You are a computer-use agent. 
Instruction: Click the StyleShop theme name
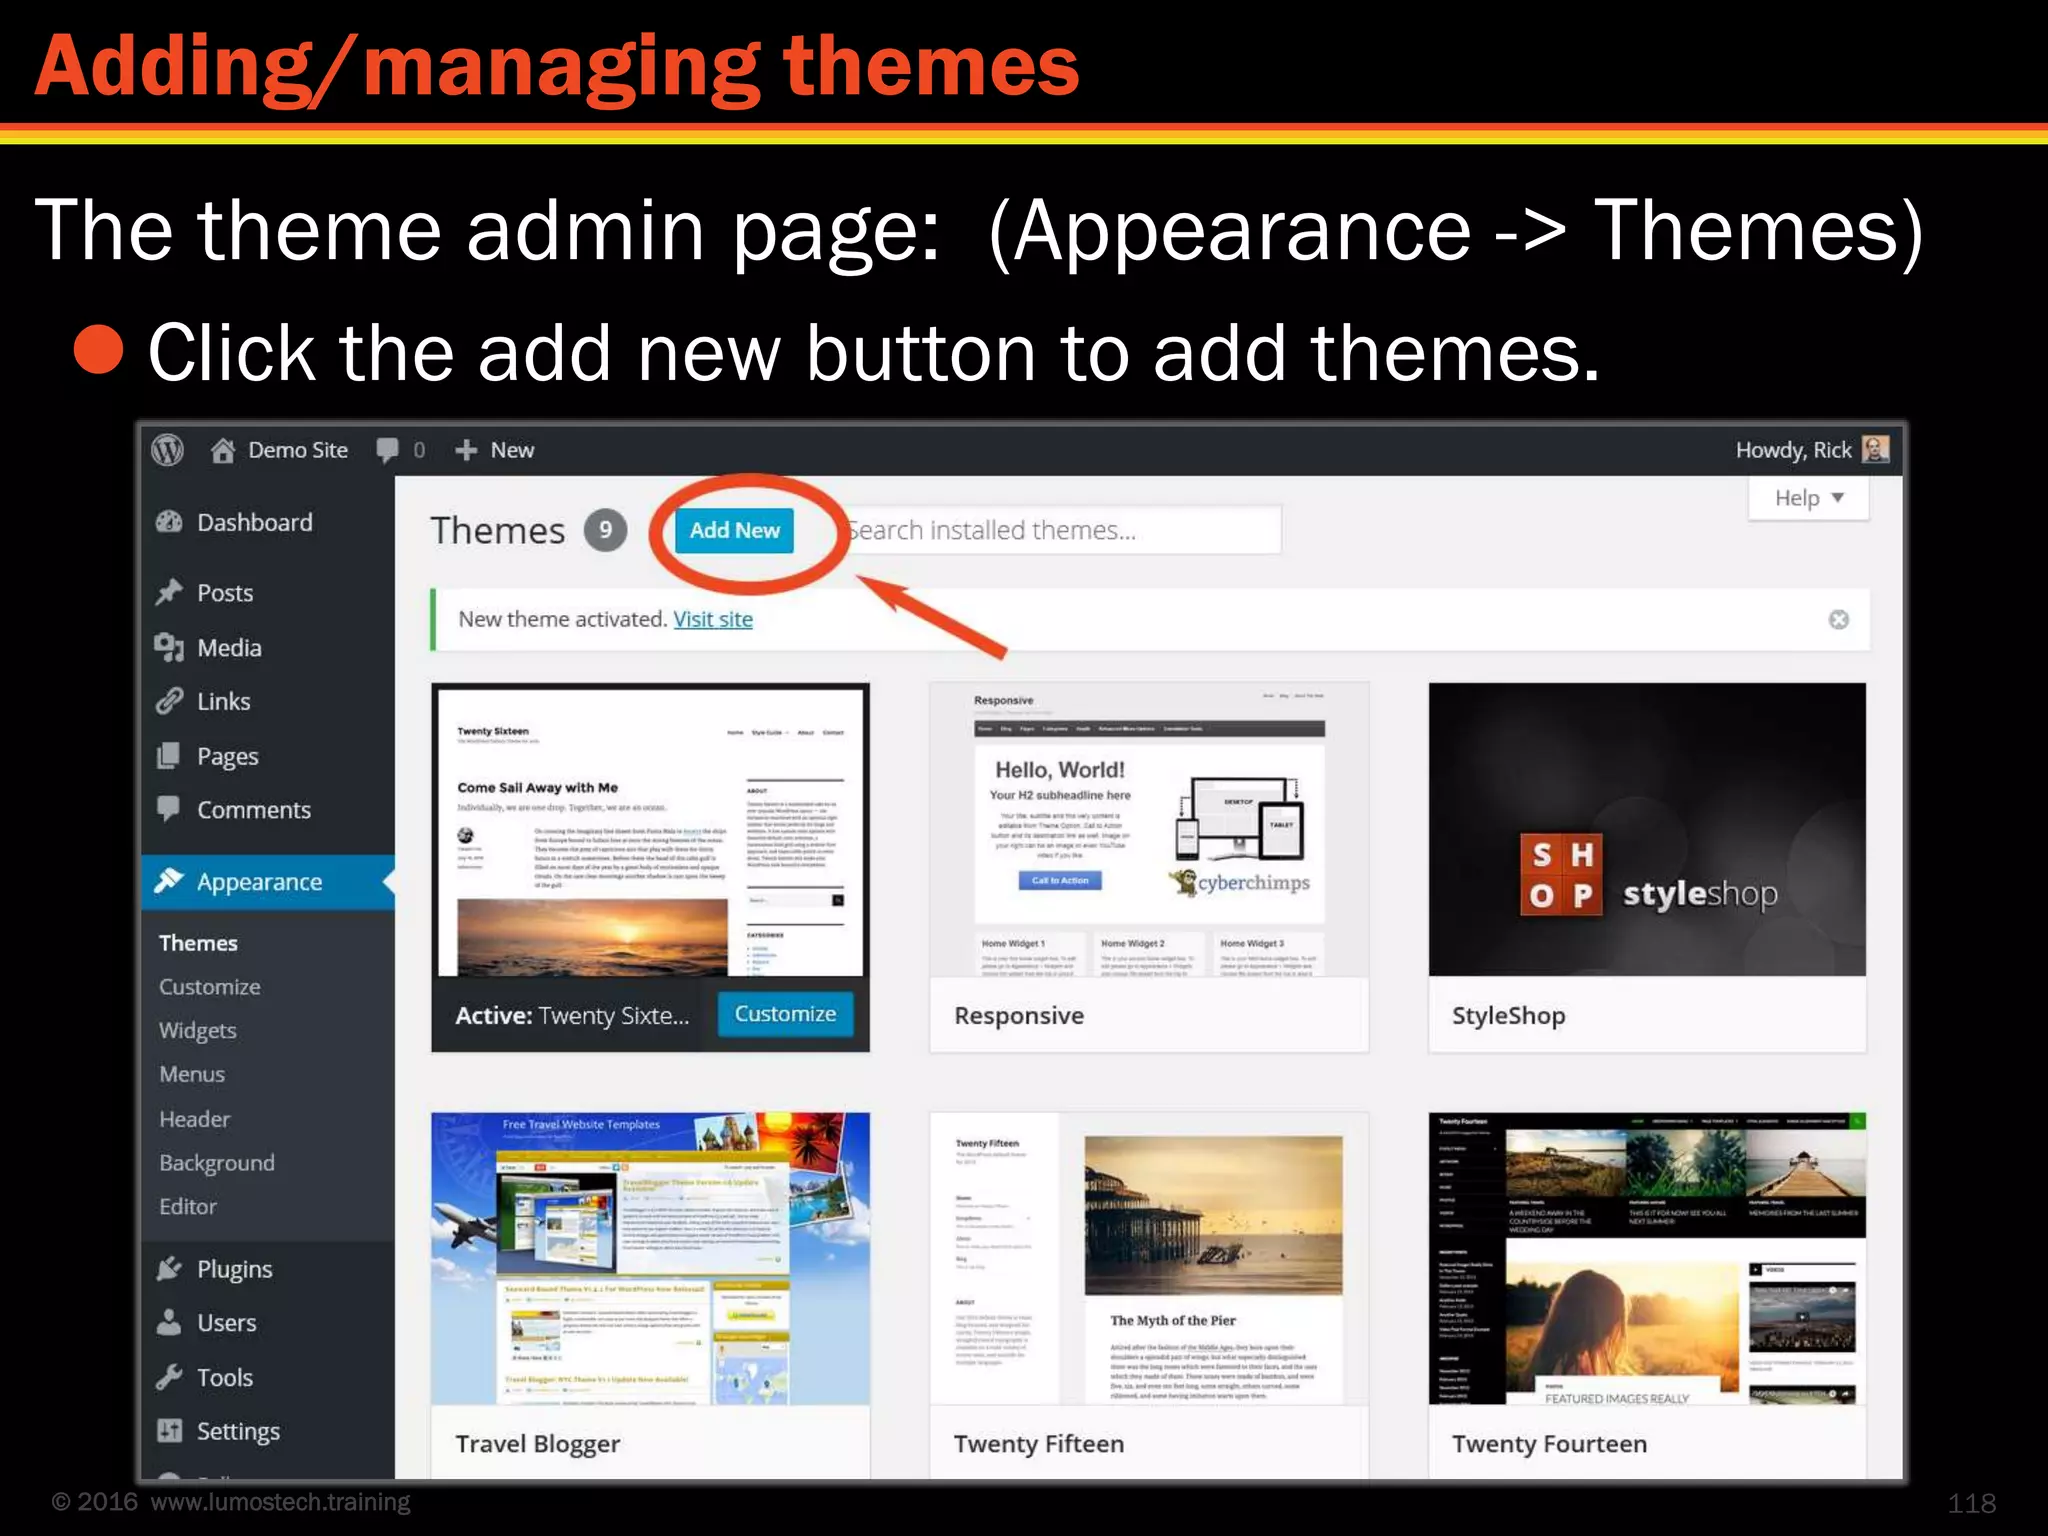1508,1016
